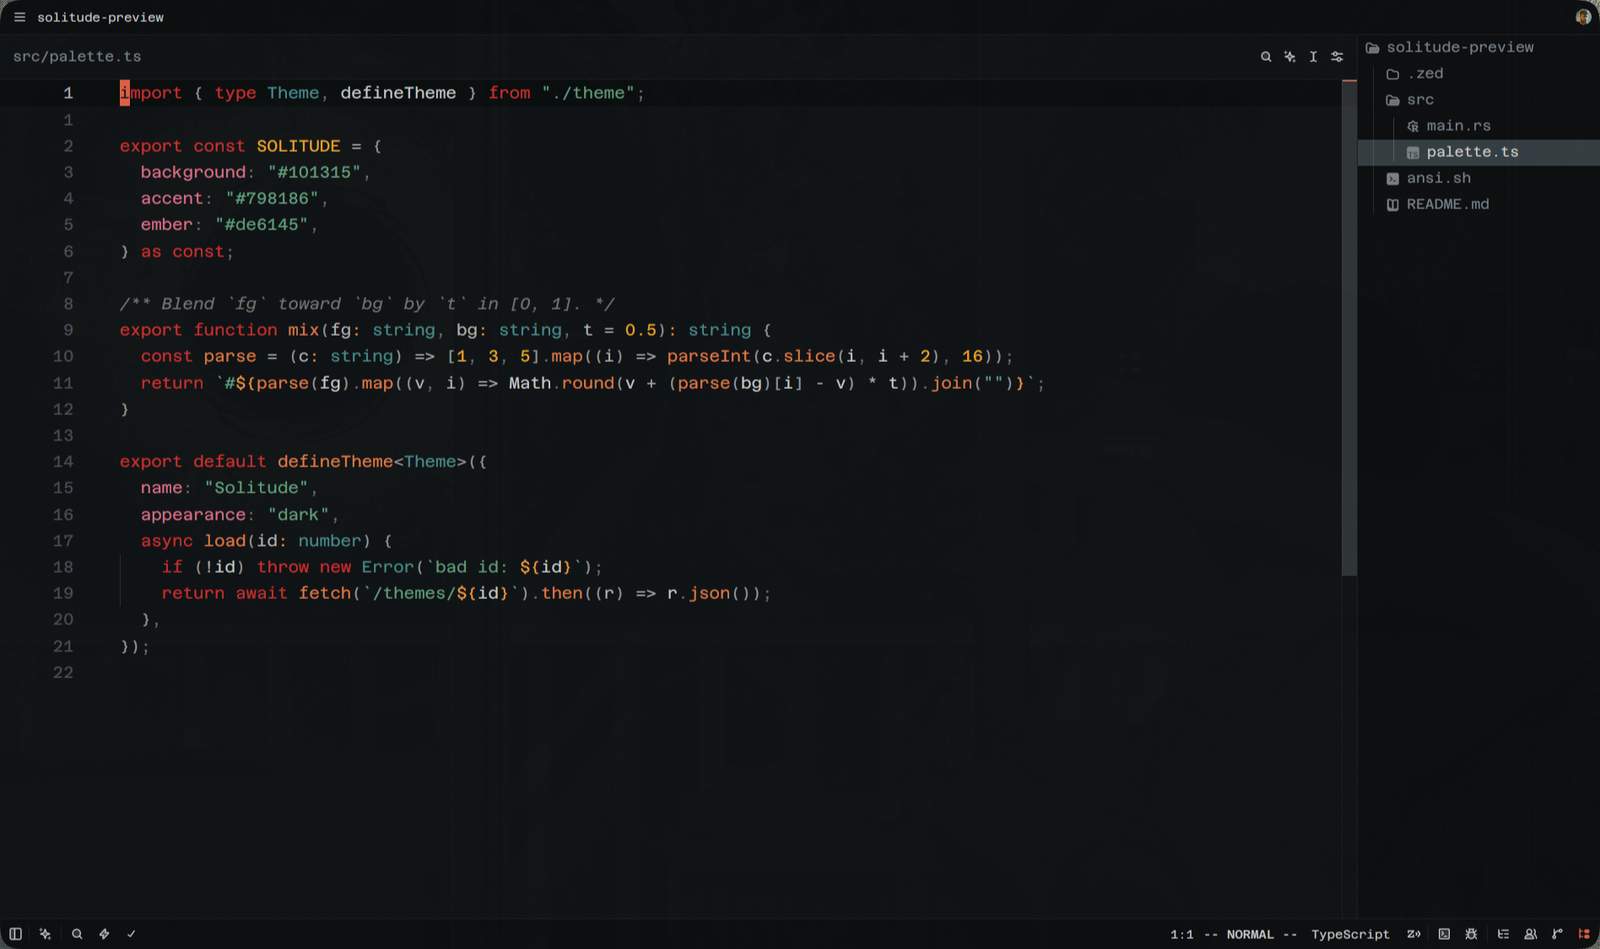Click the "Solitude" name string
Screen dimensions: 1600x949
256,488
